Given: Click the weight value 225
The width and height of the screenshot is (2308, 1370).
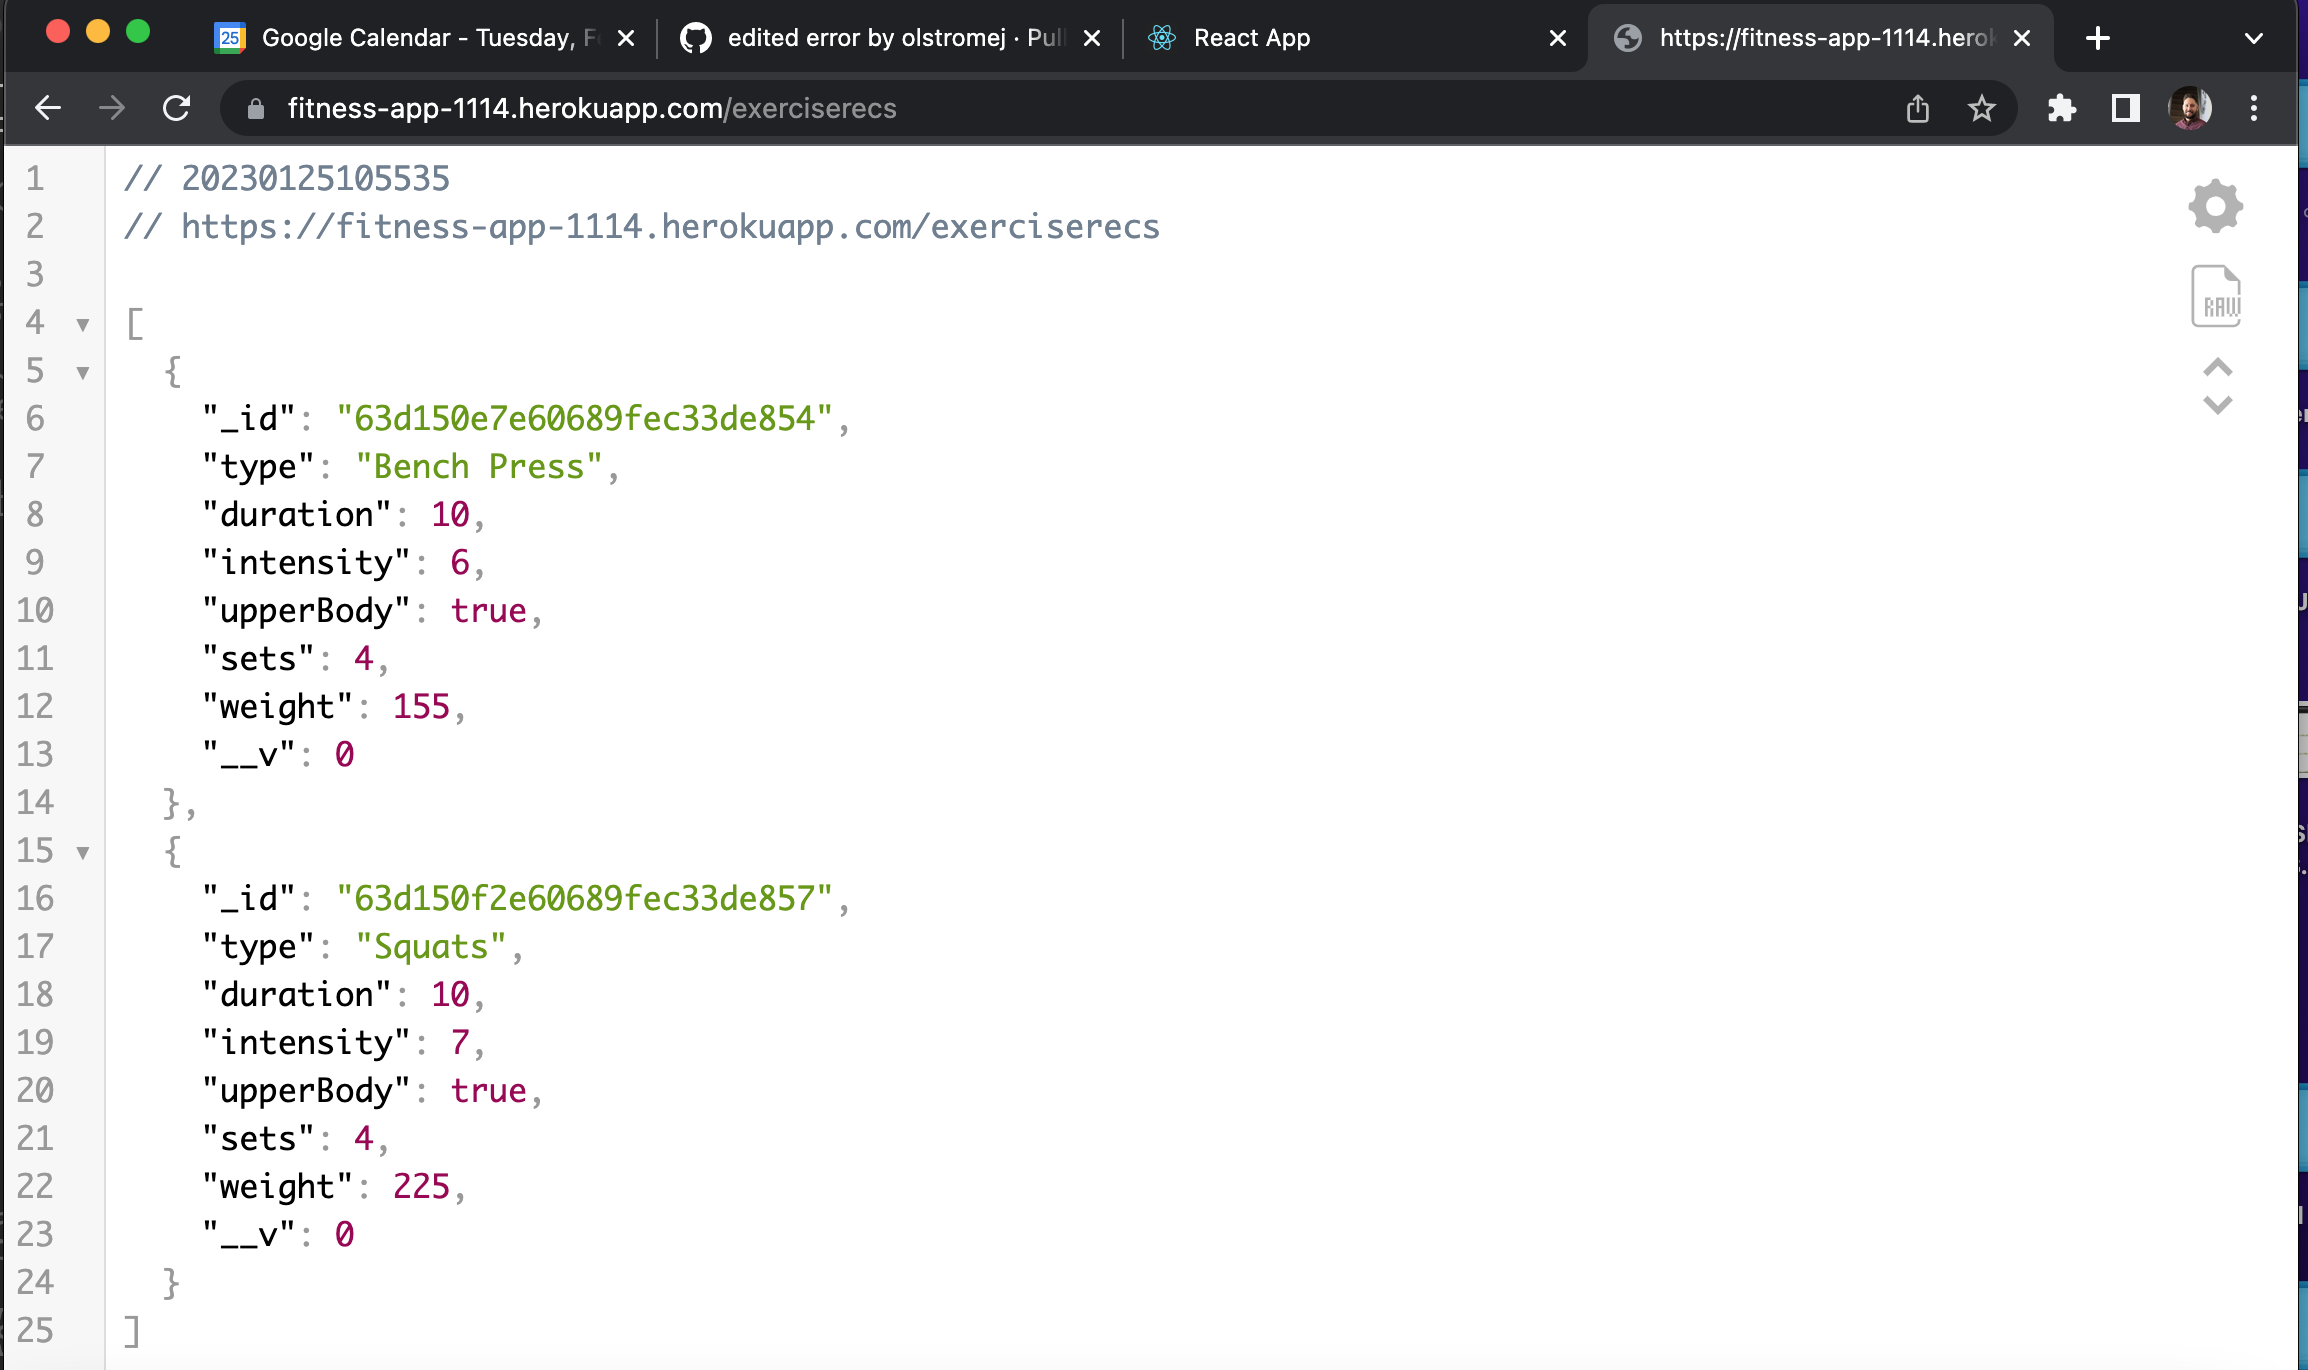Looking at the screenshot, I should 421,1187.
